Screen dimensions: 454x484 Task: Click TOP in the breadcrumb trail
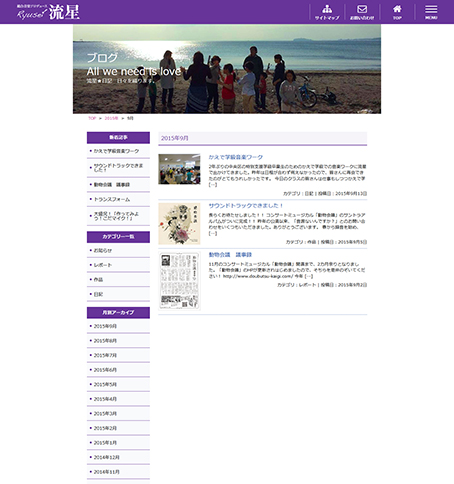pyautogui.click(x=92, y=118)
